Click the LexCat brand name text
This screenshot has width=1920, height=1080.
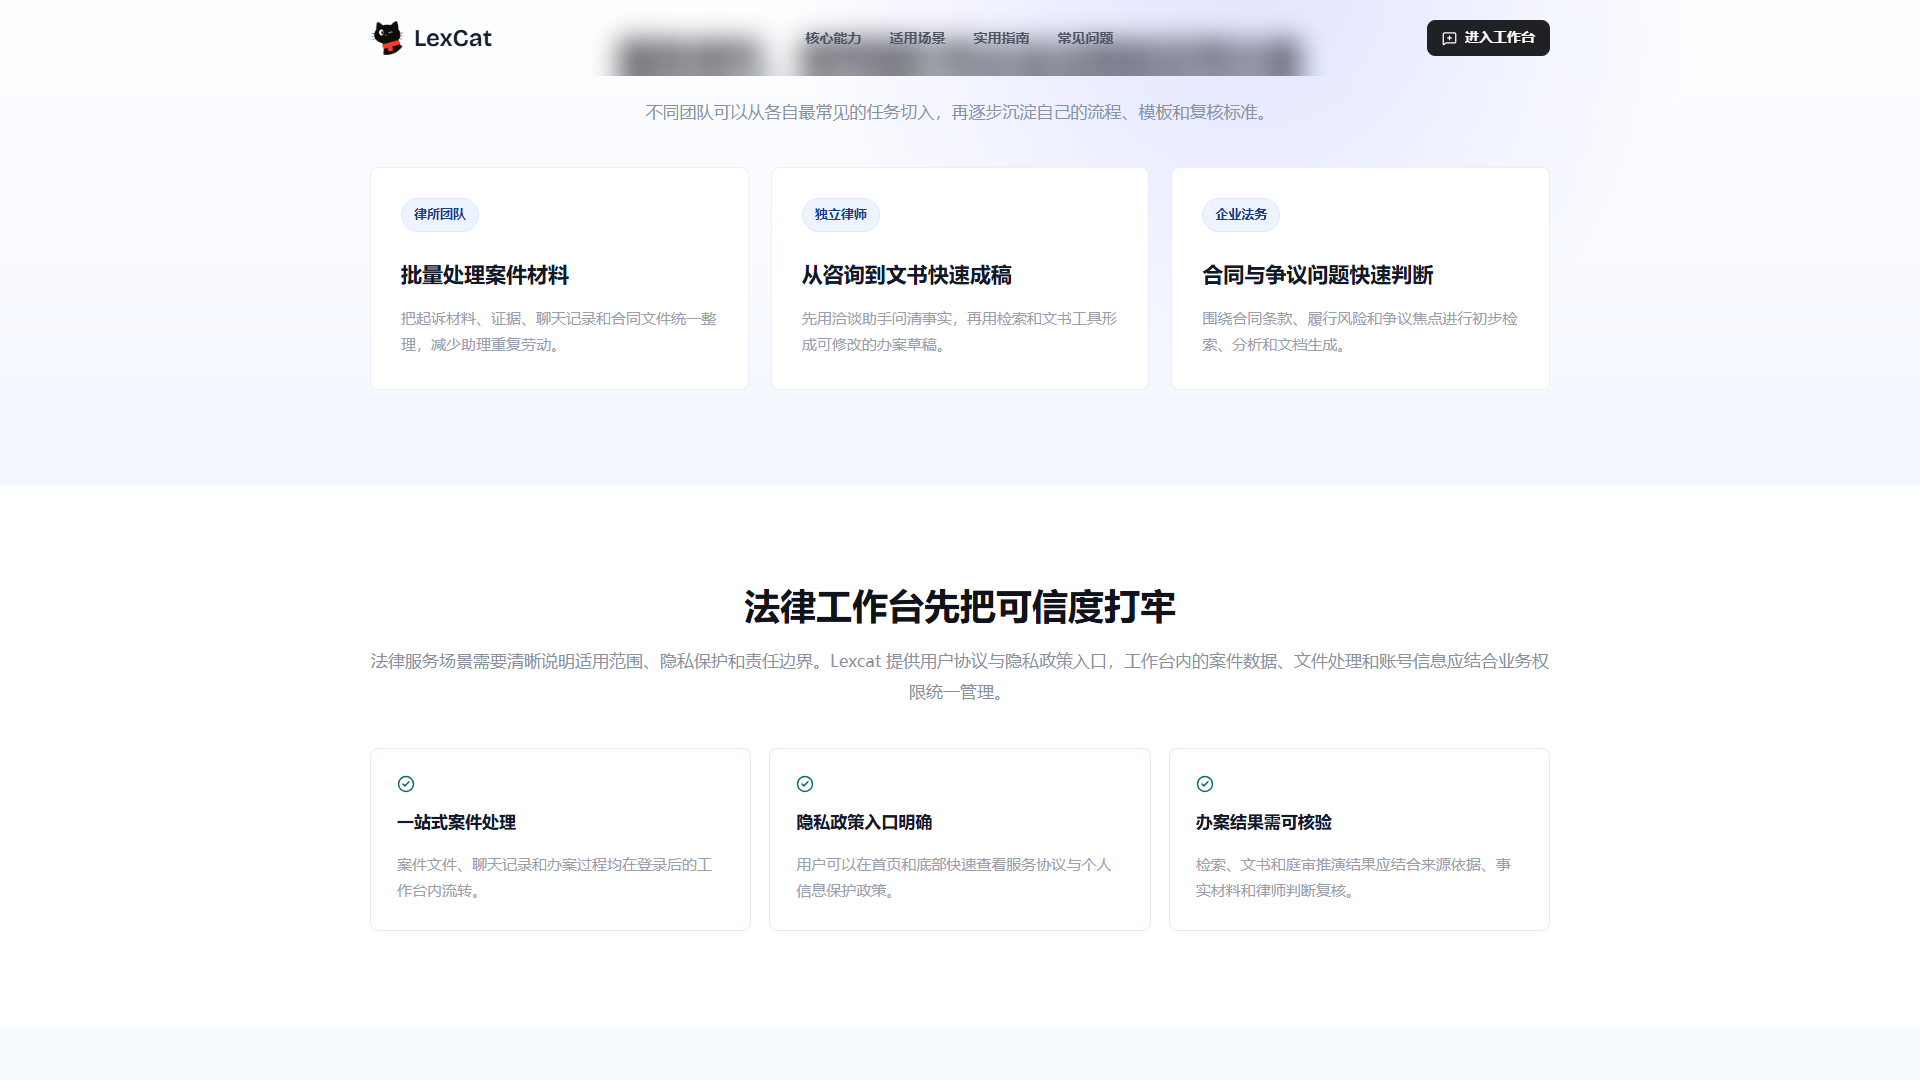tap(453, 38)
